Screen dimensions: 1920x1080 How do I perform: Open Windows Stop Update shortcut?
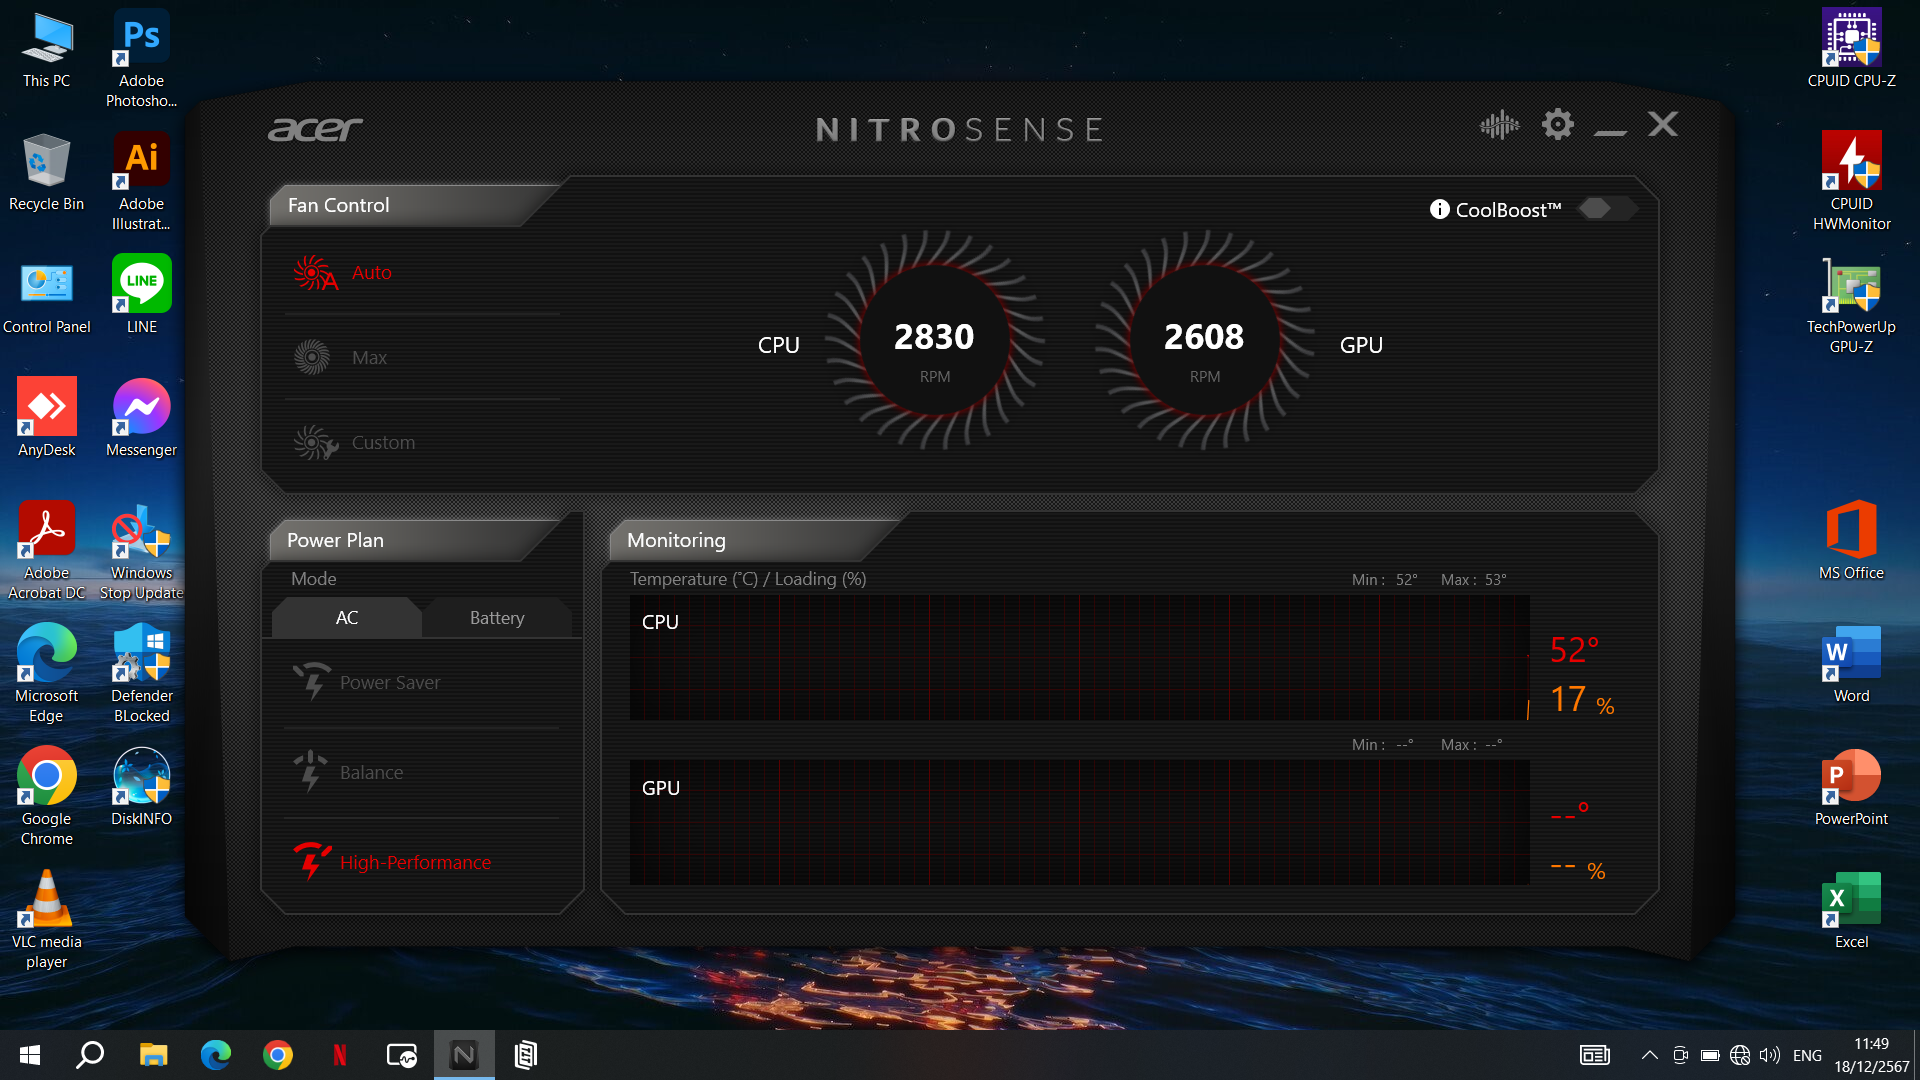tap(141, 550)
